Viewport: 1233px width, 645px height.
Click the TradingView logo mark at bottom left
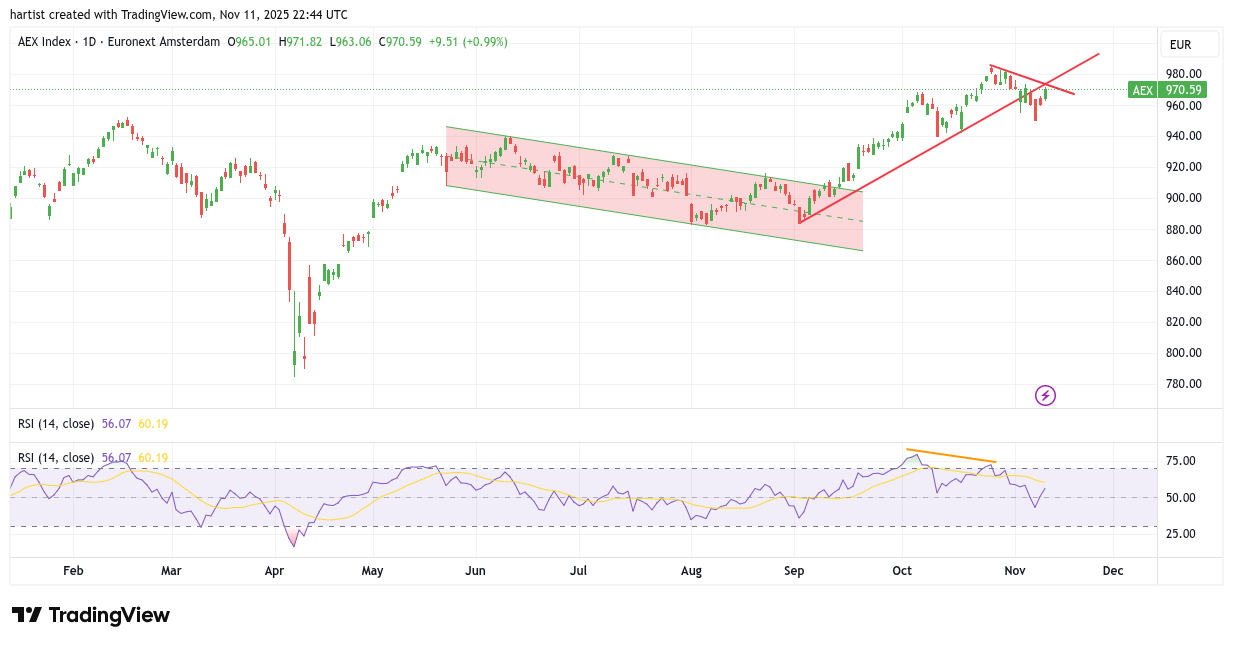26,615
